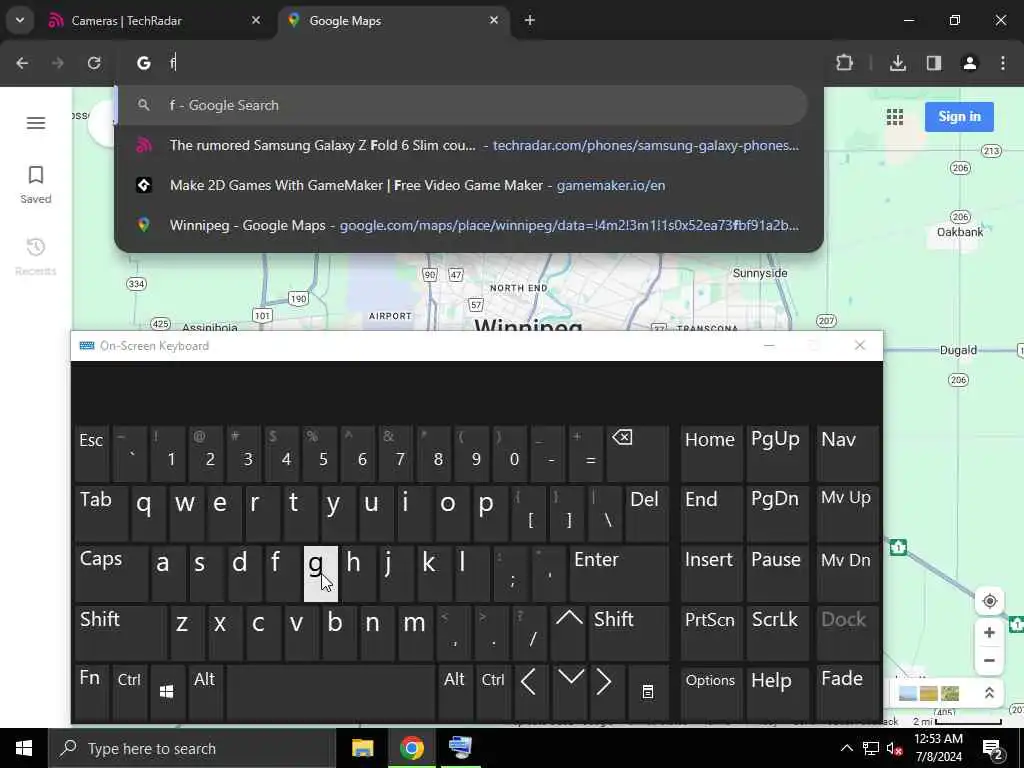Click the PrtScn key

coord(711,633)
